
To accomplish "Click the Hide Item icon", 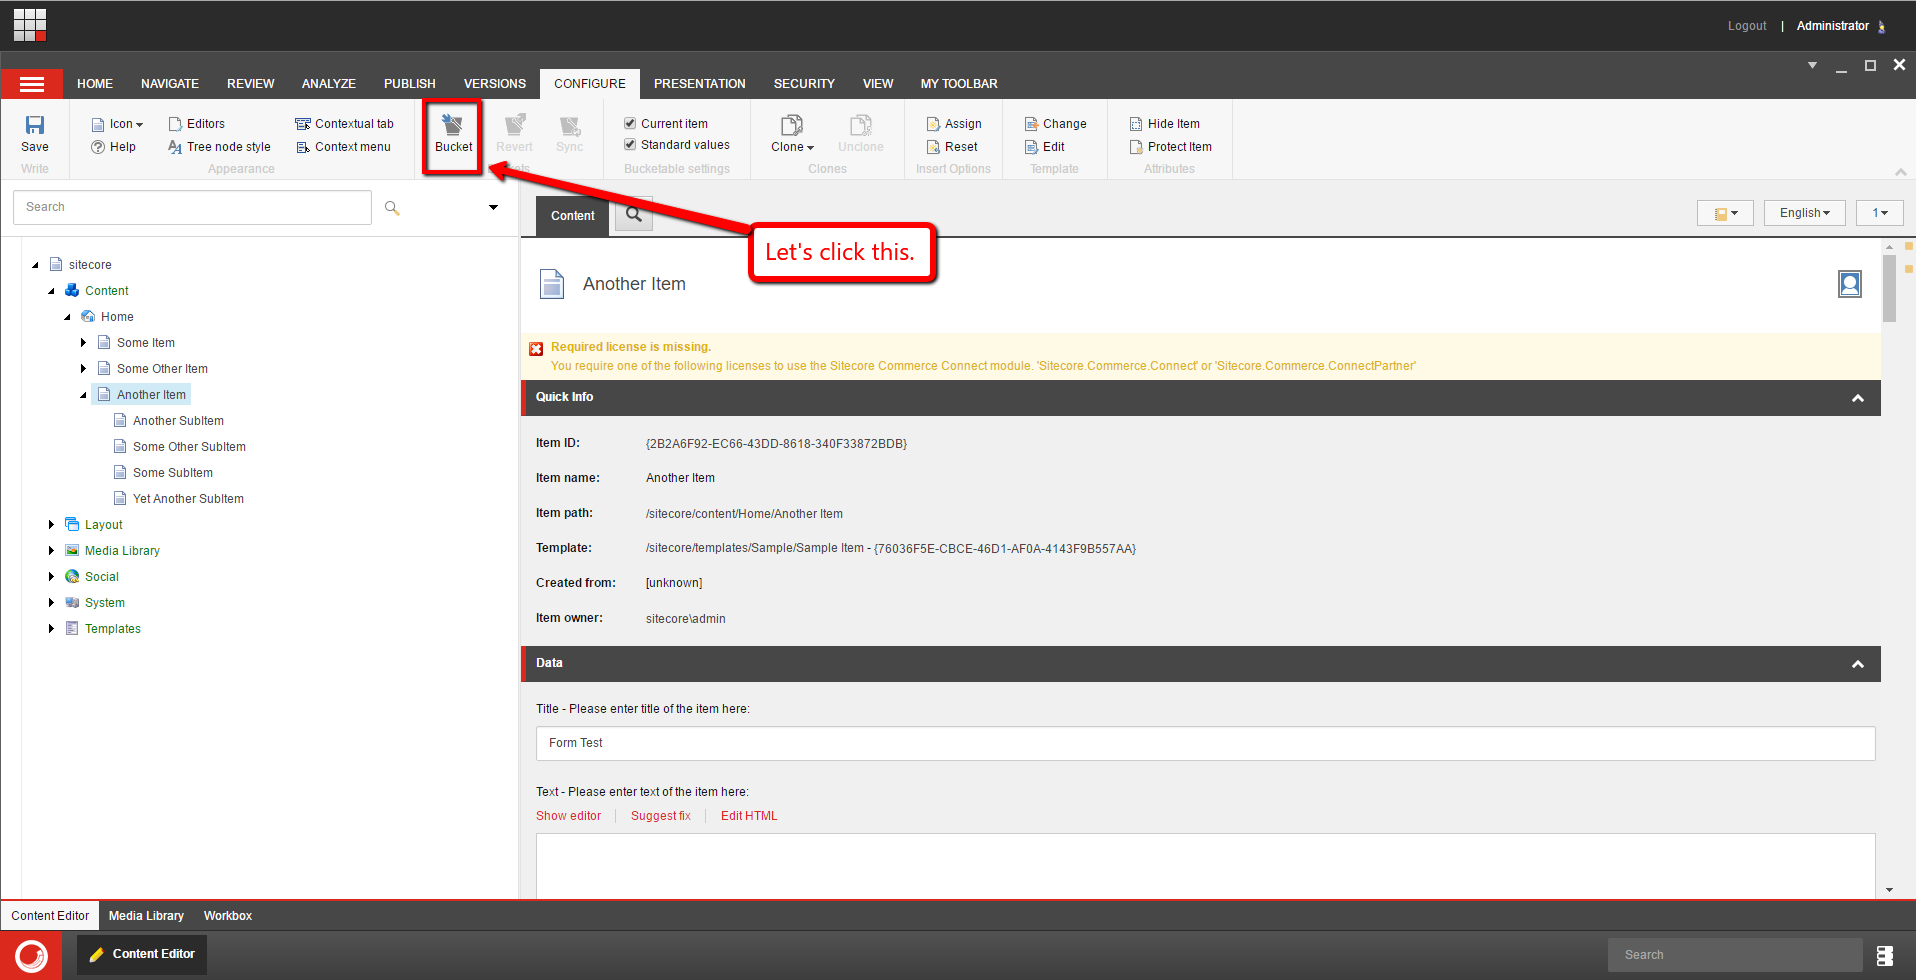I will coord(1136,124).
